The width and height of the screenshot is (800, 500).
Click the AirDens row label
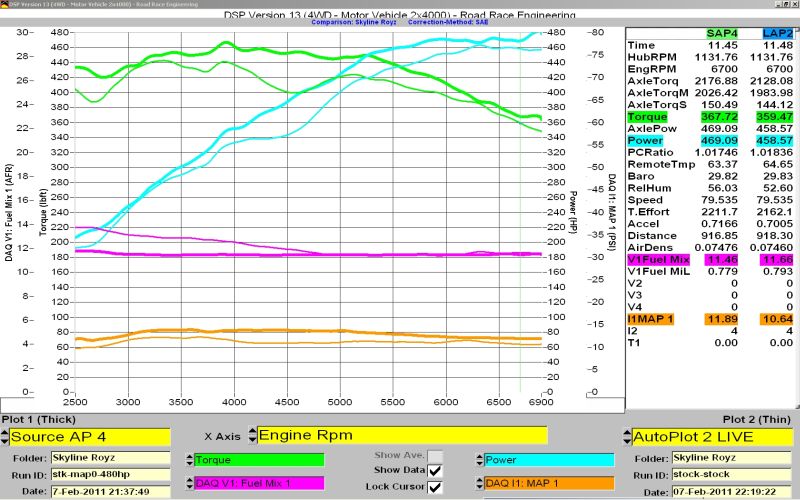coord(650,247)
